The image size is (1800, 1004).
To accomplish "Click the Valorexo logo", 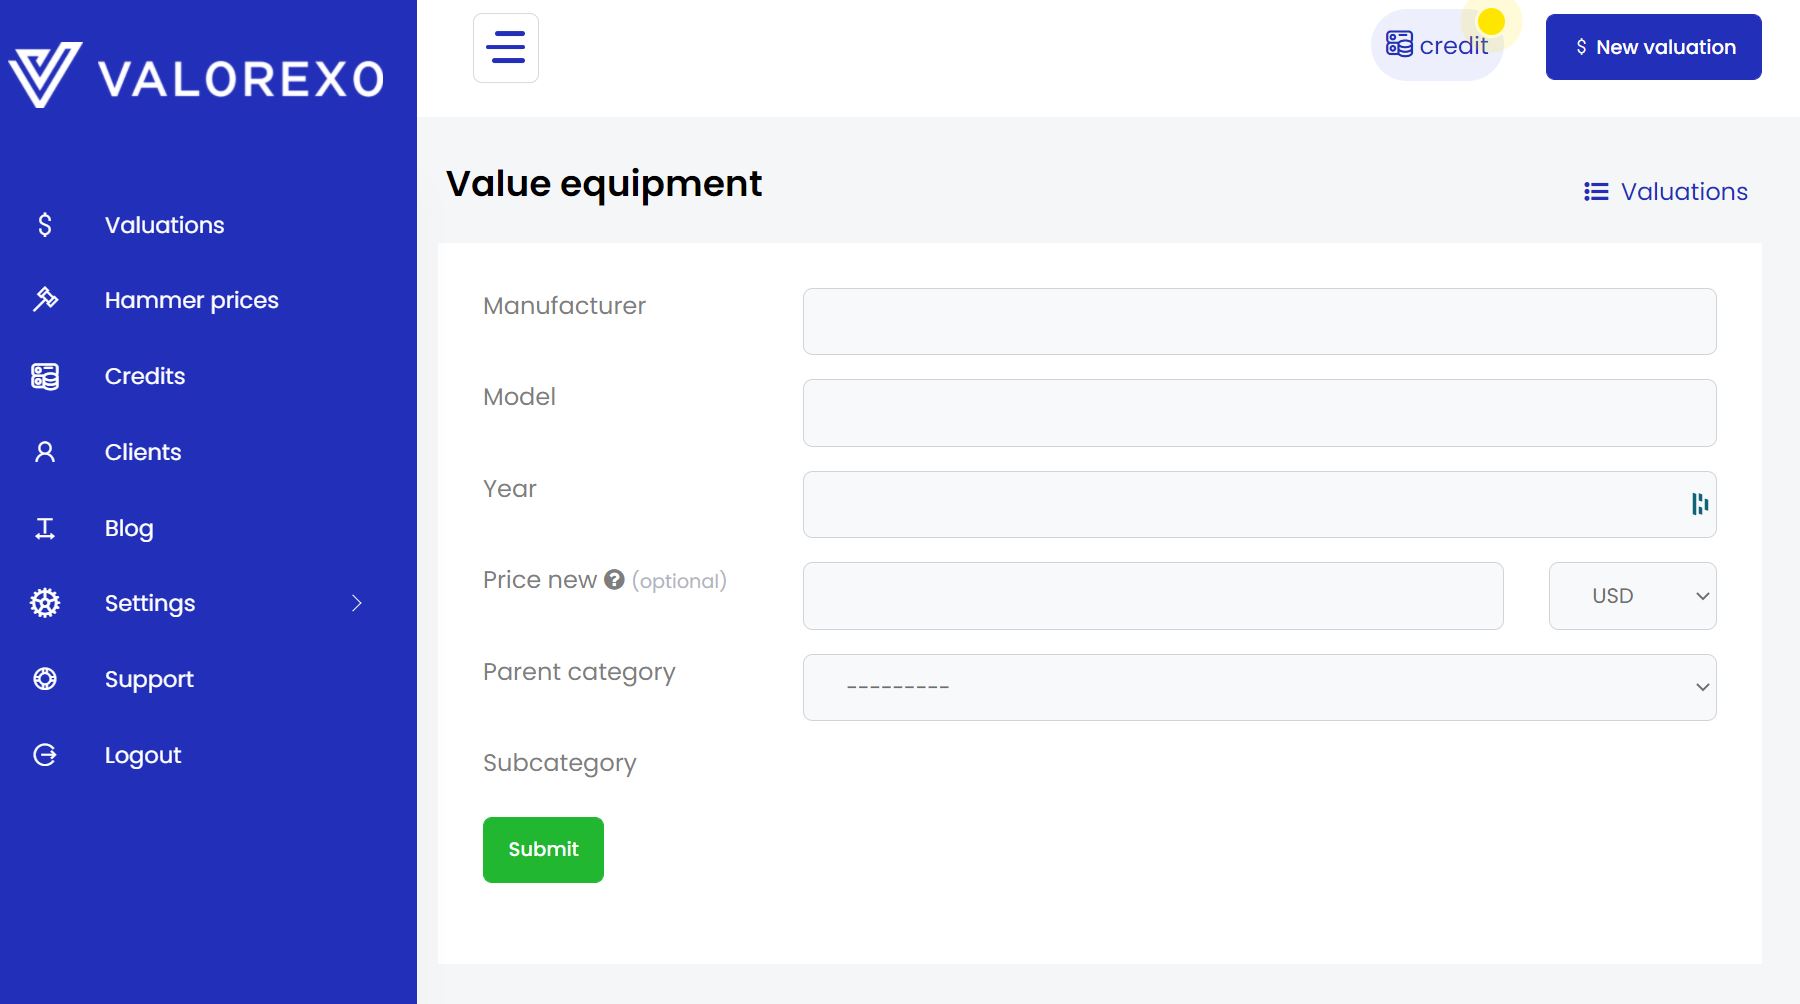I will click(x=196, y=76).
